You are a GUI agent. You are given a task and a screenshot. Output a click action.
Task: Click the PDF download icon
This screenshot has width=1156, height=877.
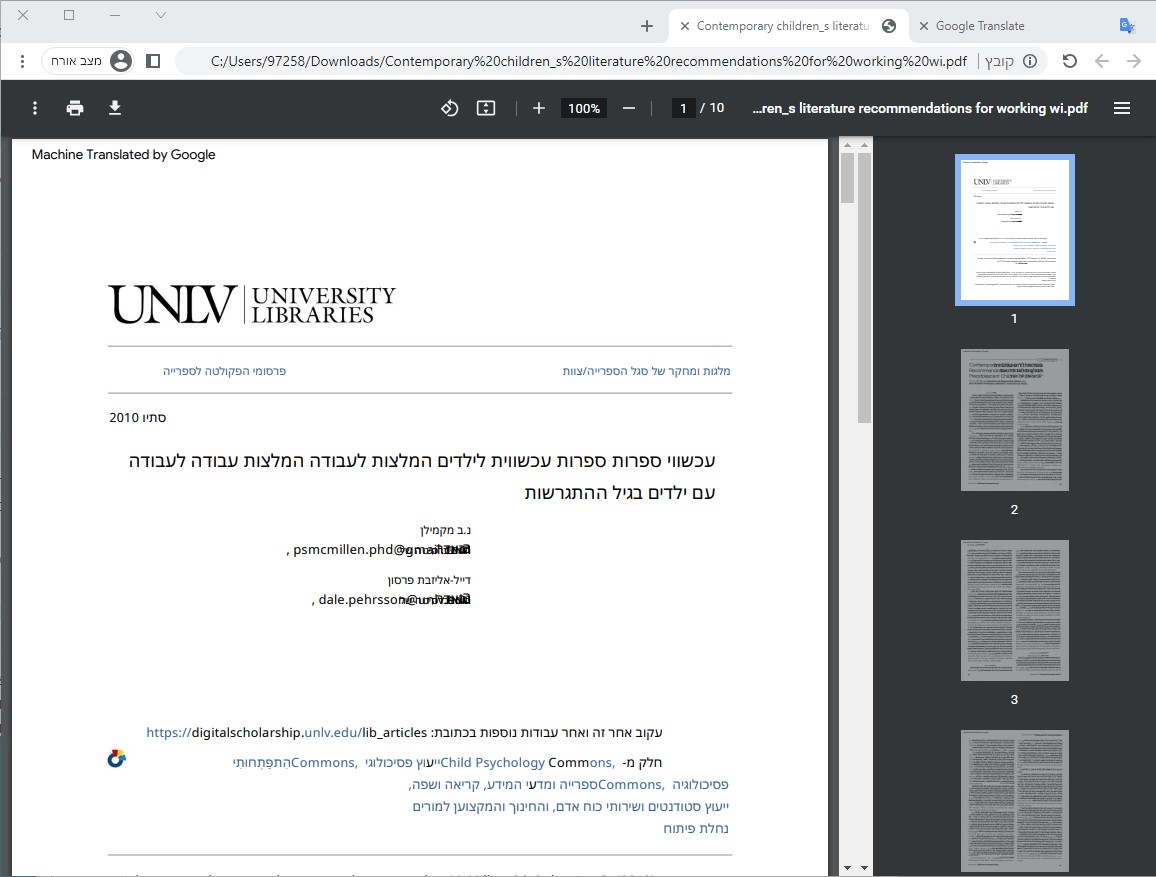point(115,108)
